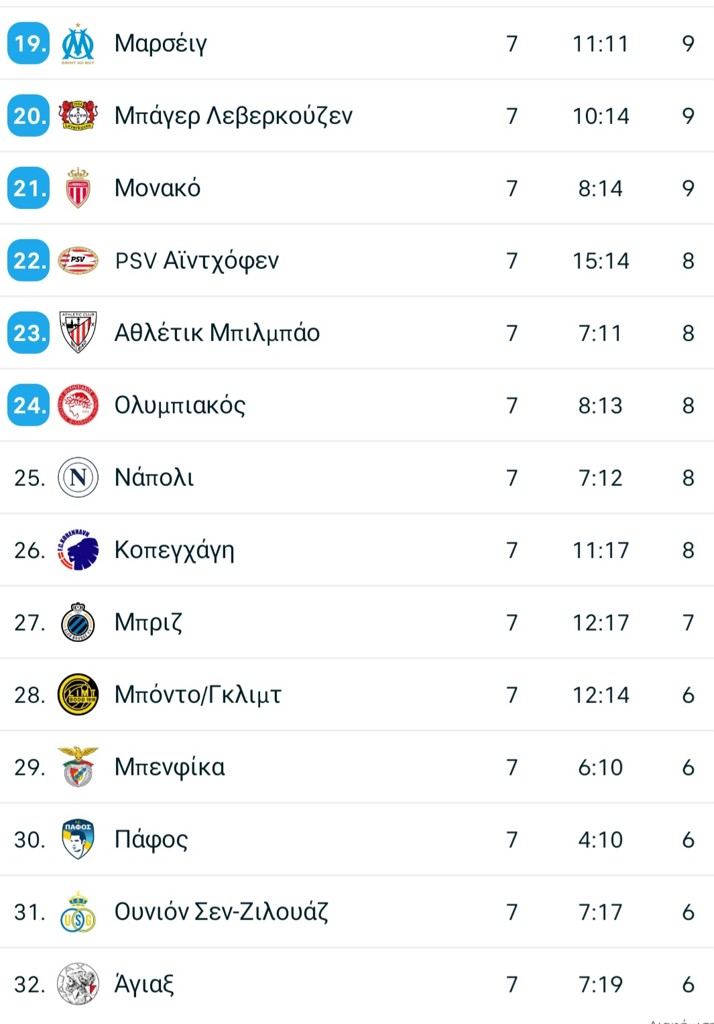Click the Monaco club crest icon
The width and height of the screenshot is (714, 1024).
pyautogui.click(x=77, y=188)
